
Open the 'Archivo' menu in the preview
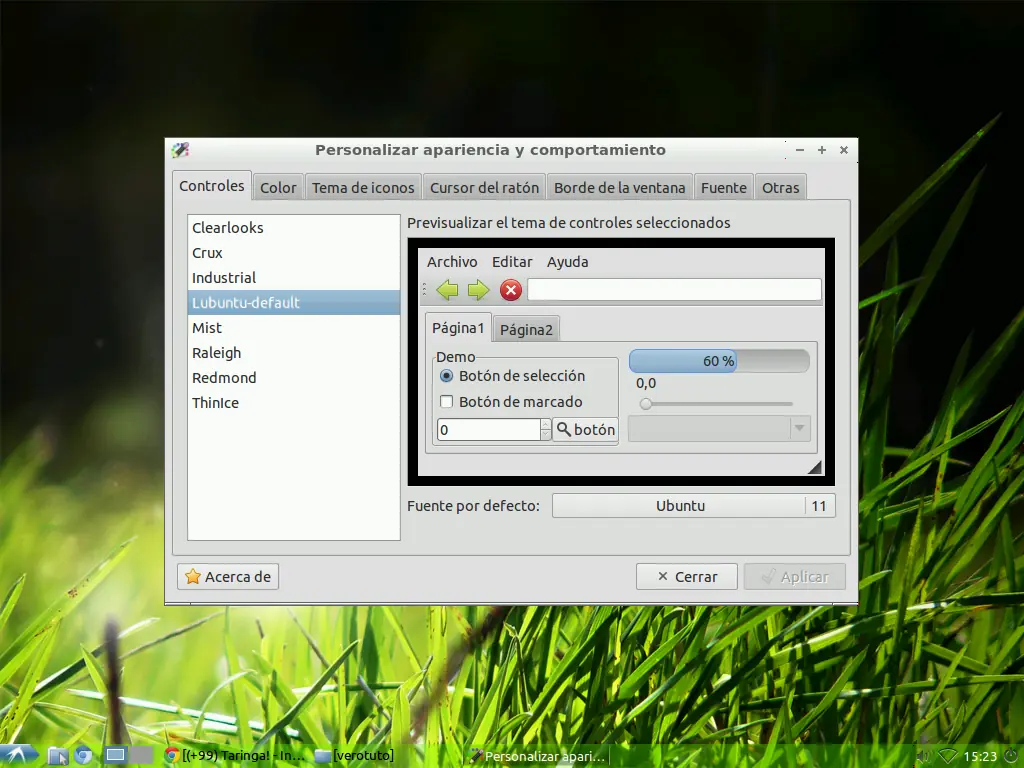click(452, 262)
